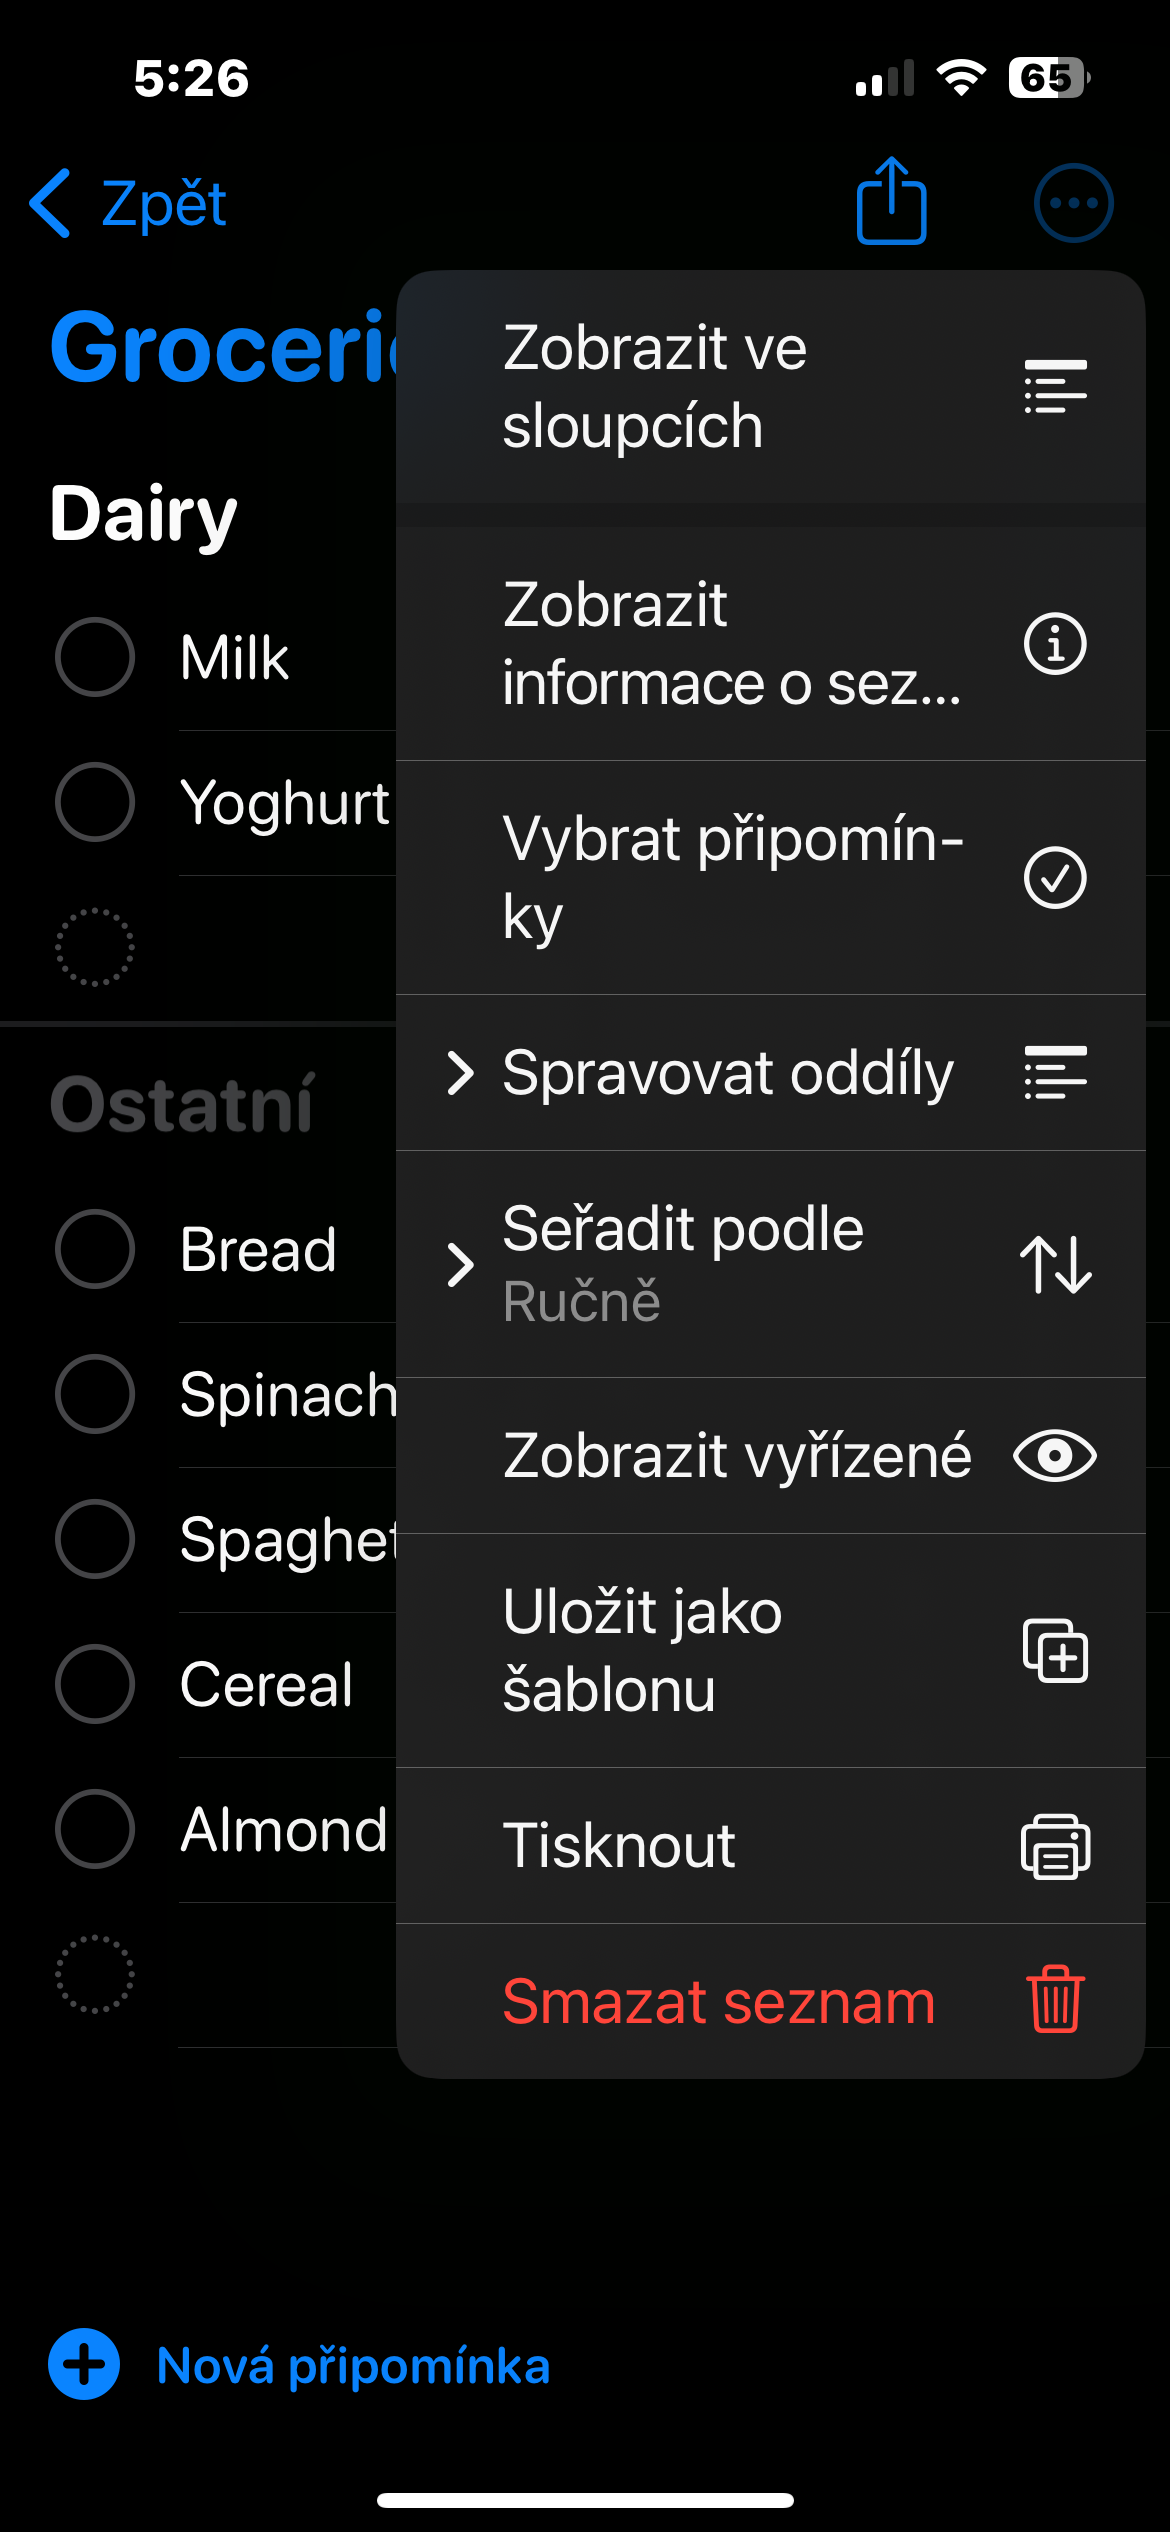Image resolution: width=1170 pixels, height=2532 pixels.
Task: Tap the blue plus icon for new reminder
Action: click(x=84, y=2365)
